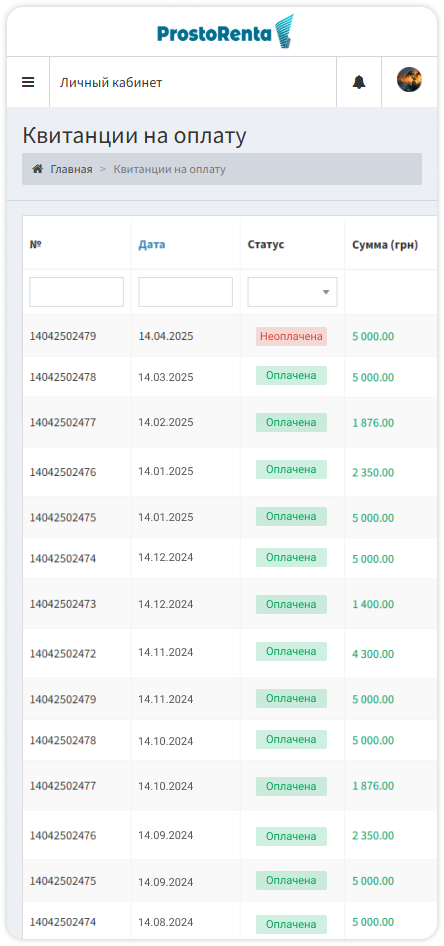Click amount 1 400.00

coord(373,605)
